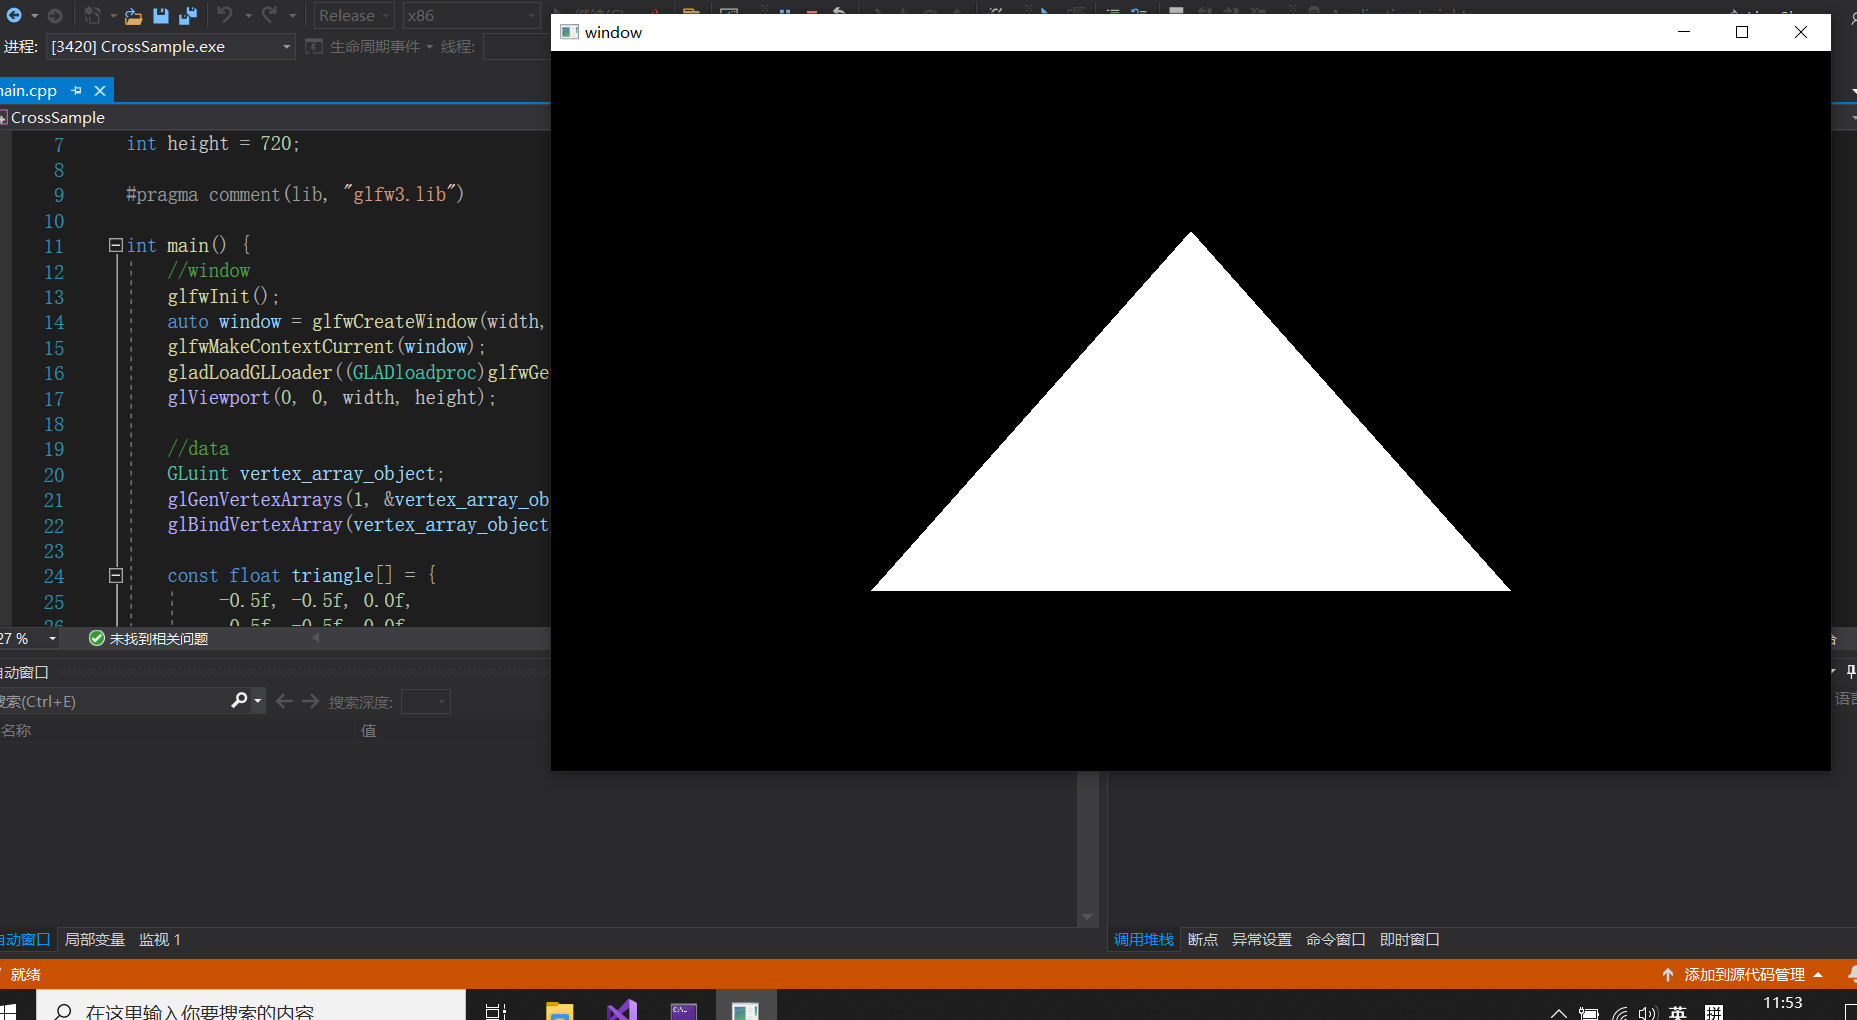Viewport: 1857px width, 1020px height.
Task: Click the console window taskbar icon
Action: tap(684, 1010)
